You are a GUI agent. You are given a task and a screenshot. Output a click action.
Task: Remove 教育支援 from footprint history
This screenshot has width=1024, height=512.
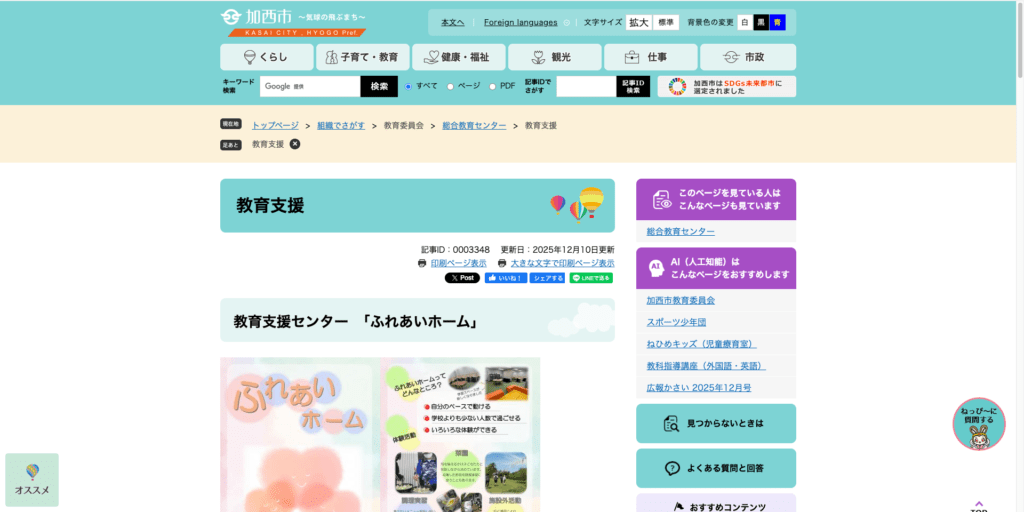[295, 144]
